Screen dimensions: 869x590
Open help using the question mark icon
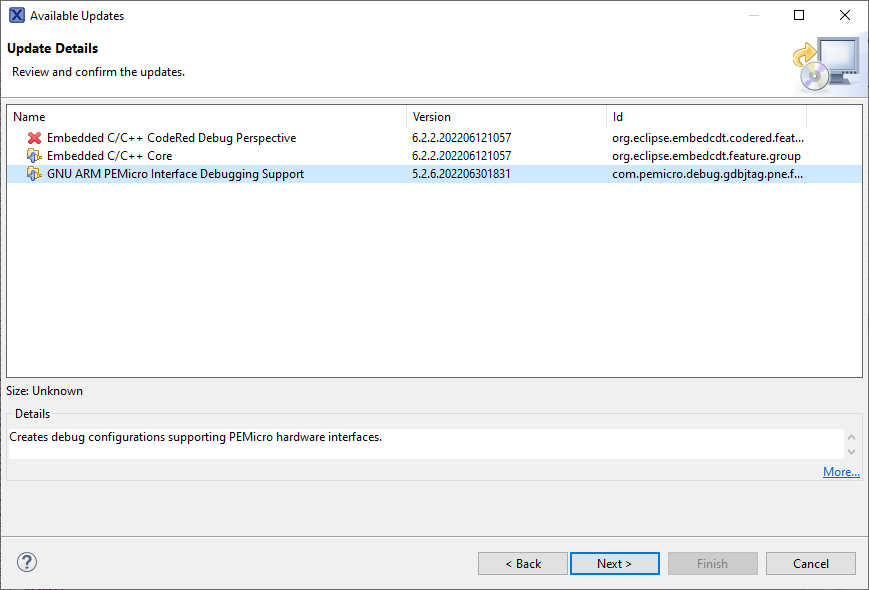tap(26, 562)
